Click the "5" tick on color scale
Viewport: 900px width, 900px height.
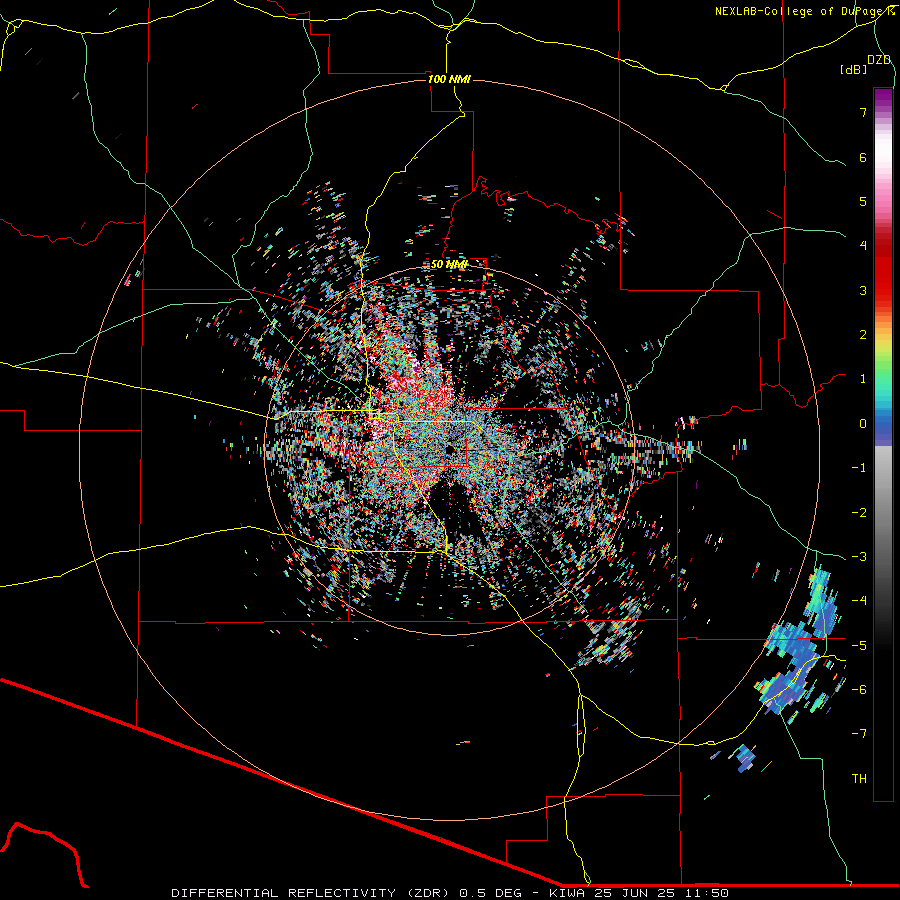point(863,201)
